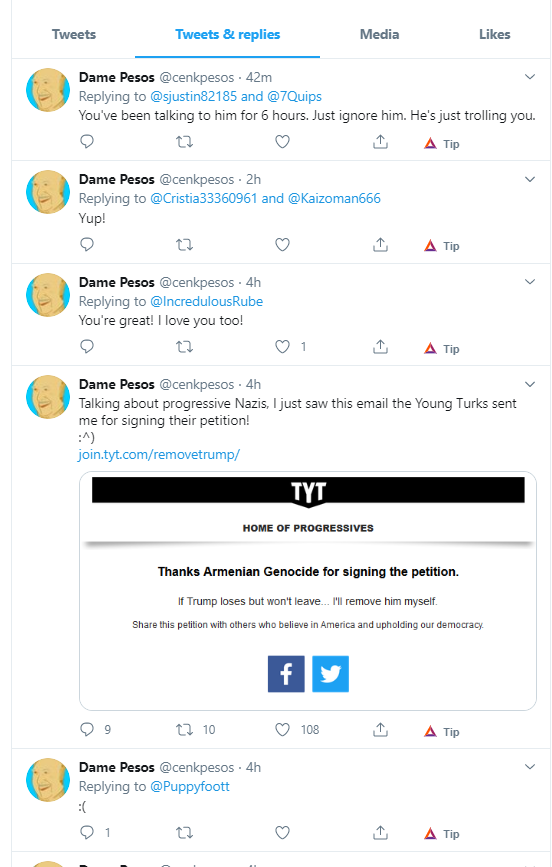This screenshot has height=867, width=552.
Task: Like the ':(' reply to @Puppyfoott
Action: click(283, 832)
